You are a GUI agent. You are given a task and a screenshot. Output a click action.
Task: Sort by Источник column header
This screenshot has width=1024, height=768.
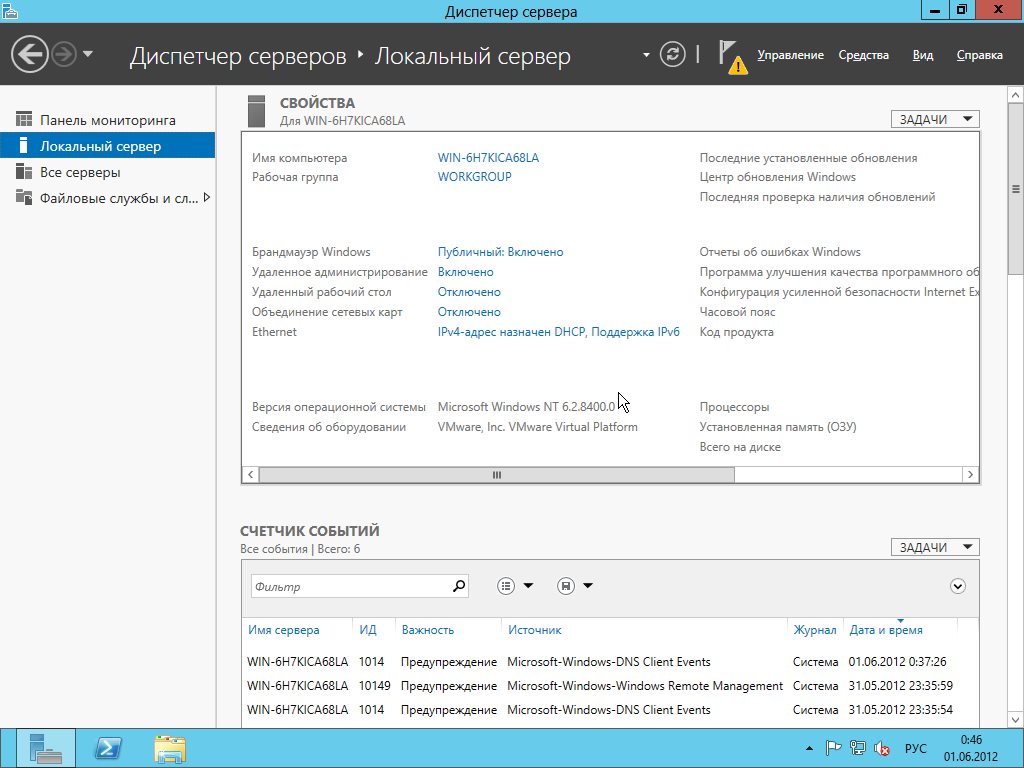click(535, 630)
